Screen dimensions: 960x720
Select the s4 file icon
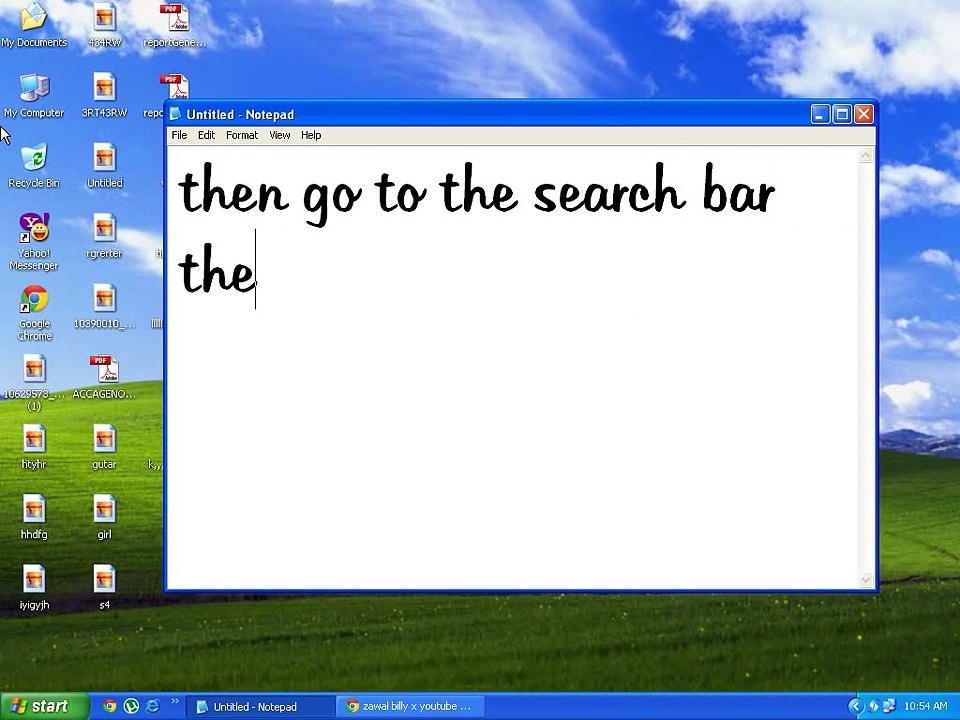(x=105, y=588)
